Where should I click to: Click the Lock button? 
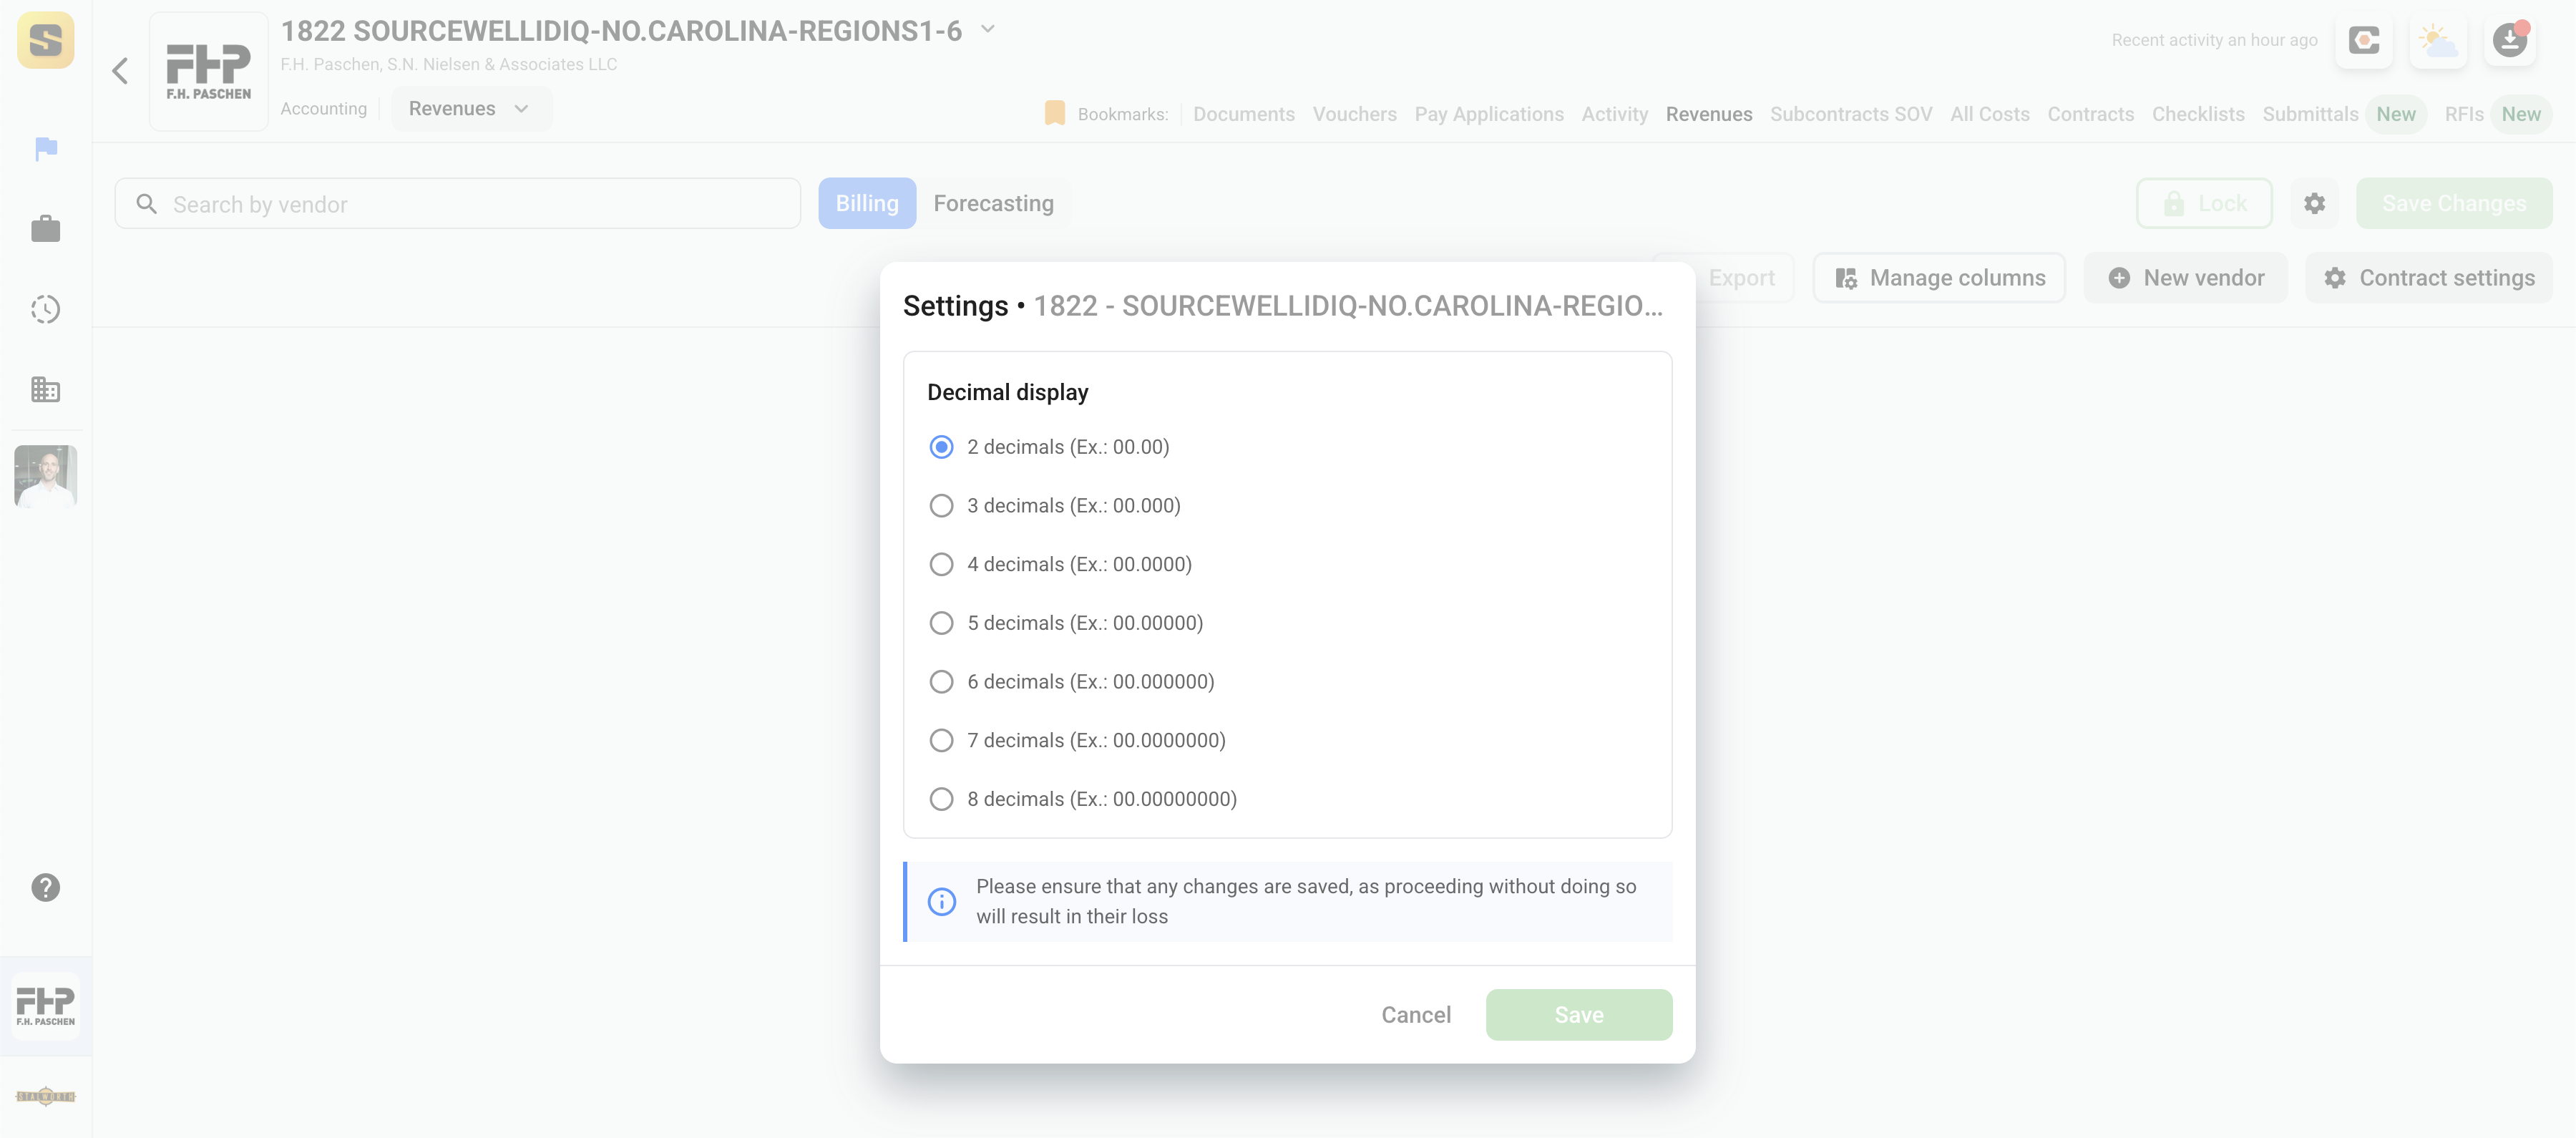point(2205,203)
